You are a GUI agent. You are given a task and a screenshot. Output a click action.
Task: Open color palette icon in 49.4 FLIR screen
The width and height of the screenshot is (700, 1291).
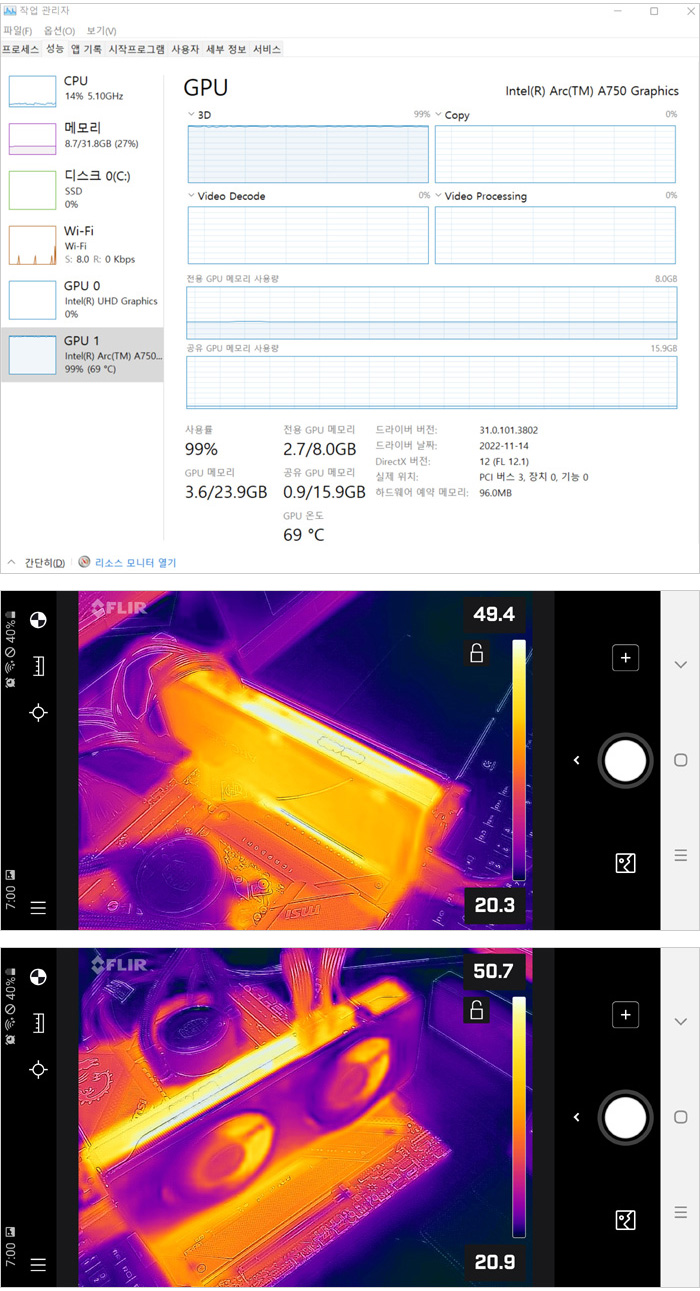(38, 619)
